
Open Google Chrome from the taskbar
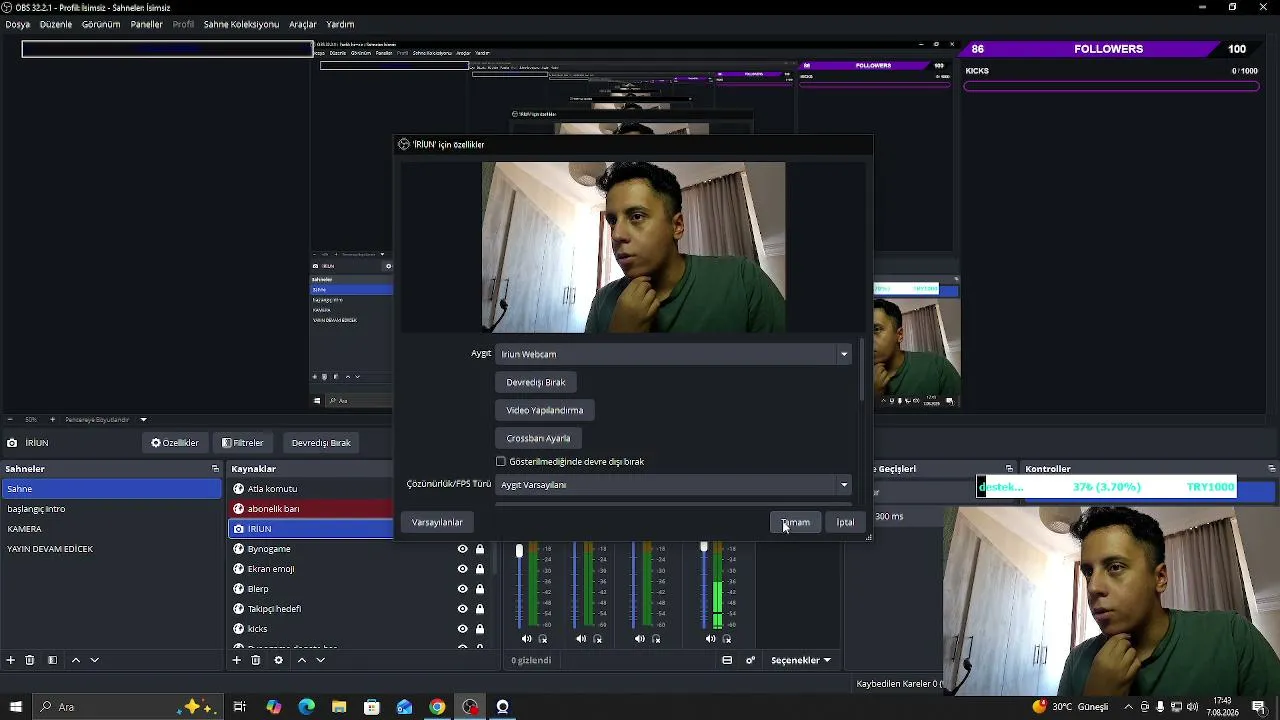(x=437, y=707)
